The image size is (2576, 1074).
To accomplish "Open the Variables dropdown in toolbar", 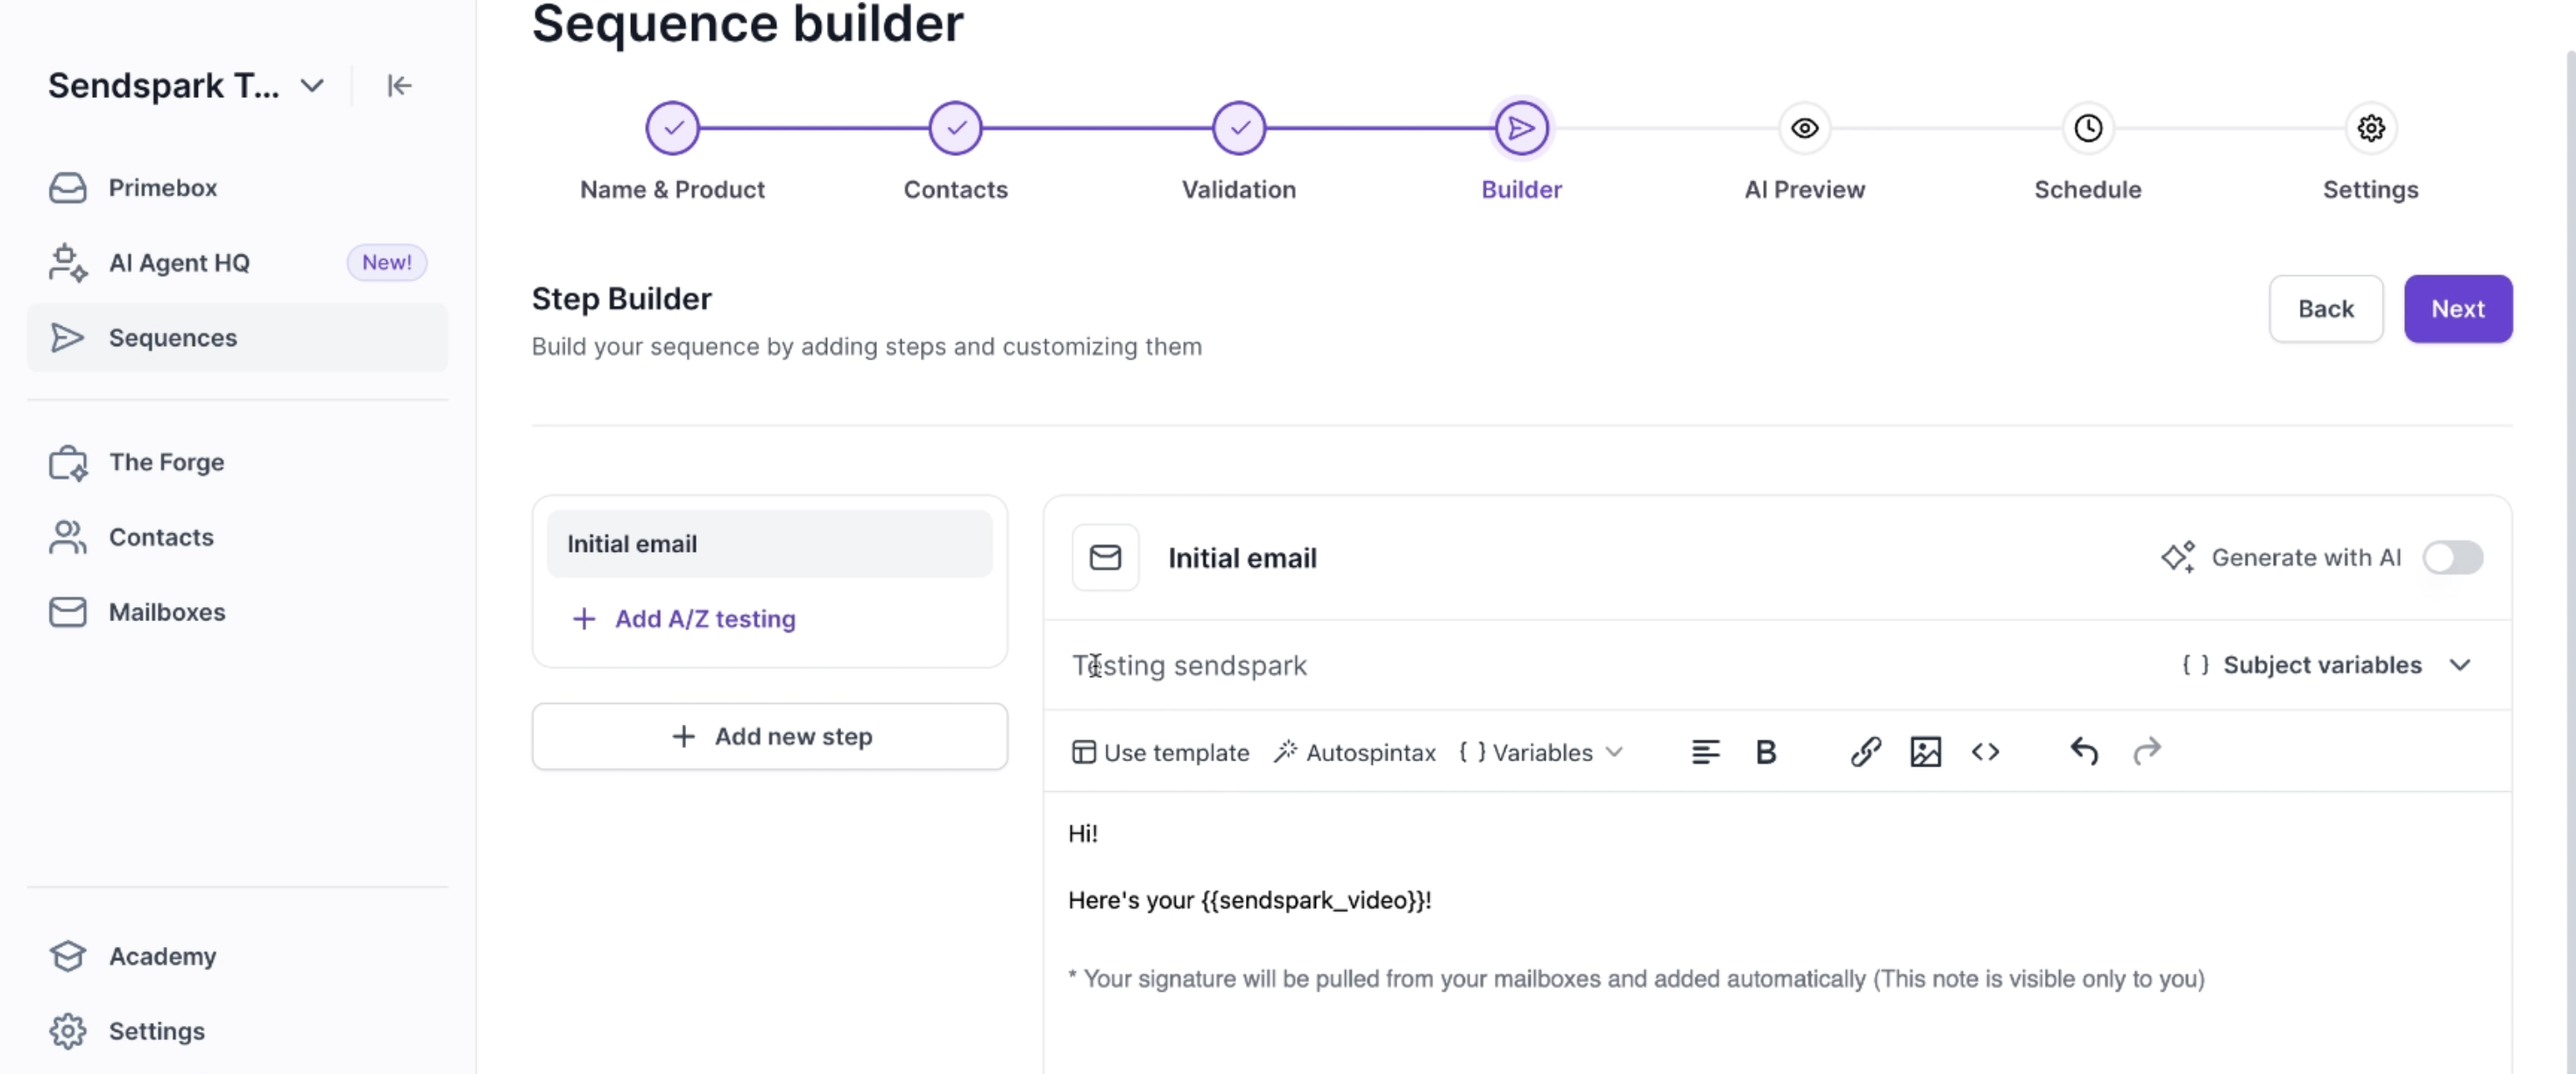I will tap(1540, 752).
